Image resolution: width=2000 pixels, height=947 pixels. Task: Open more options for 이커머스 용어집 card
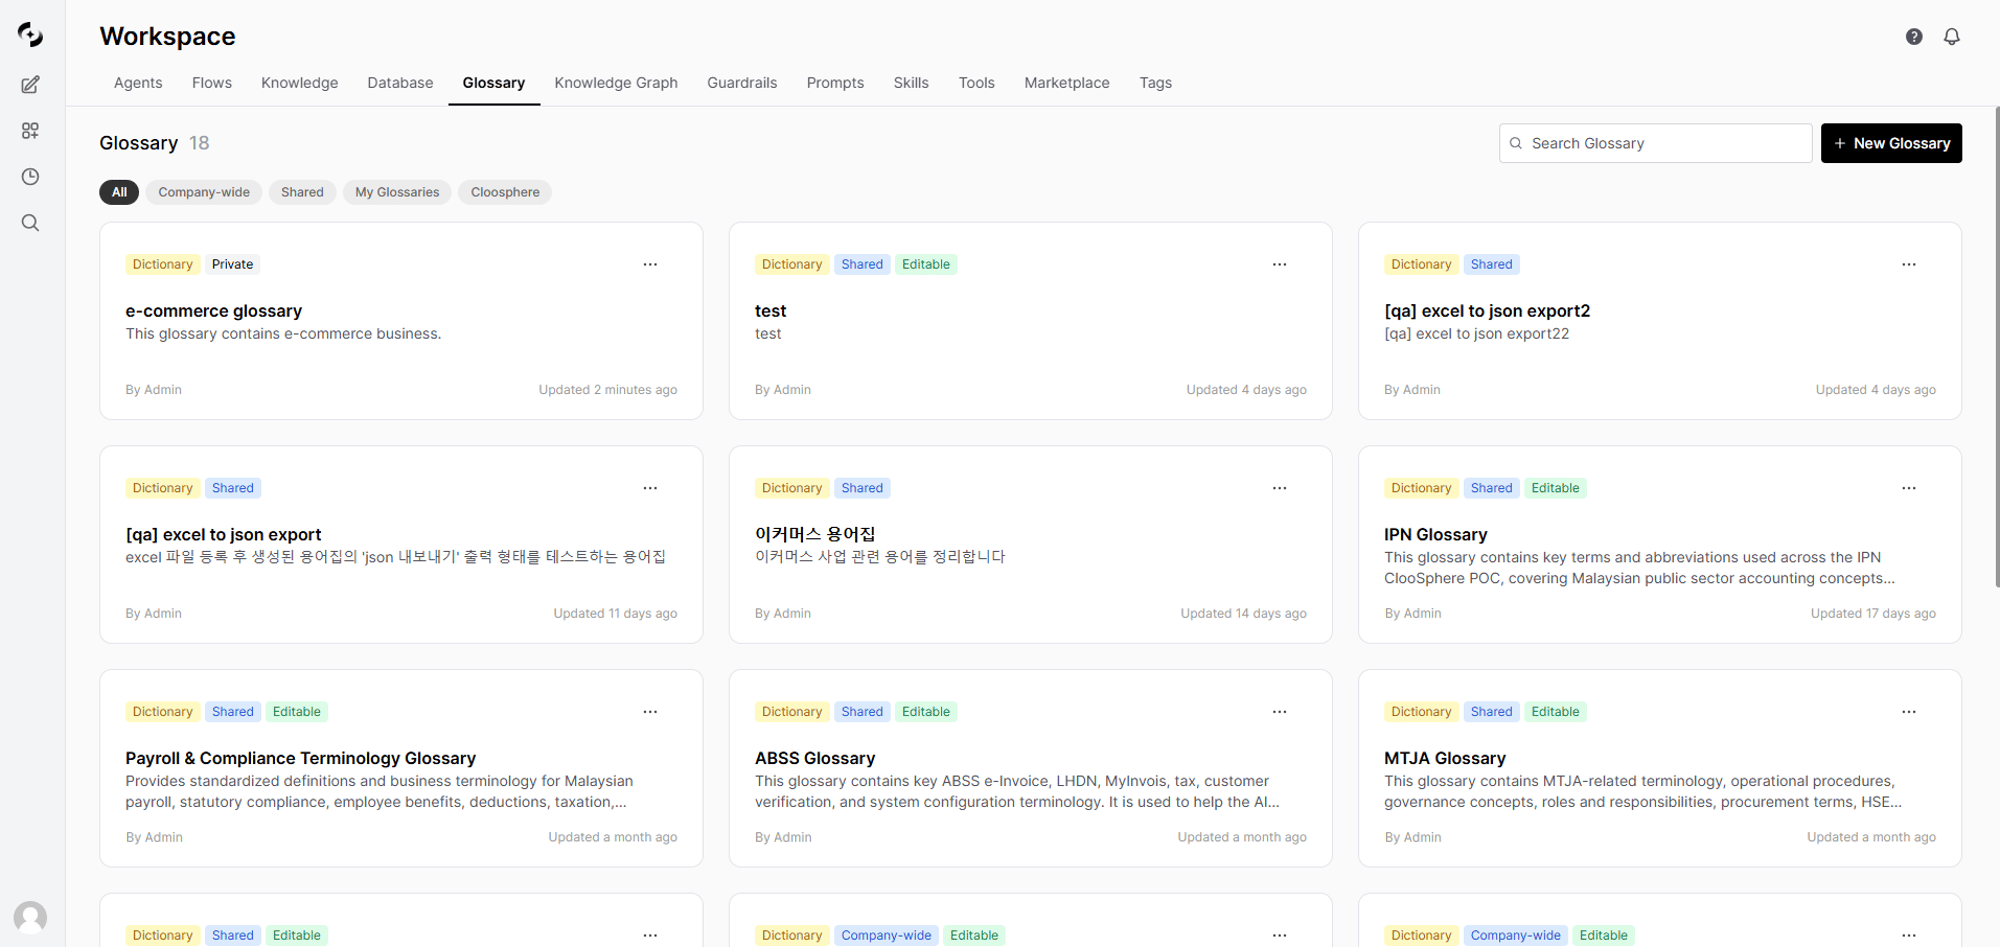click(x=1279, y=488)
